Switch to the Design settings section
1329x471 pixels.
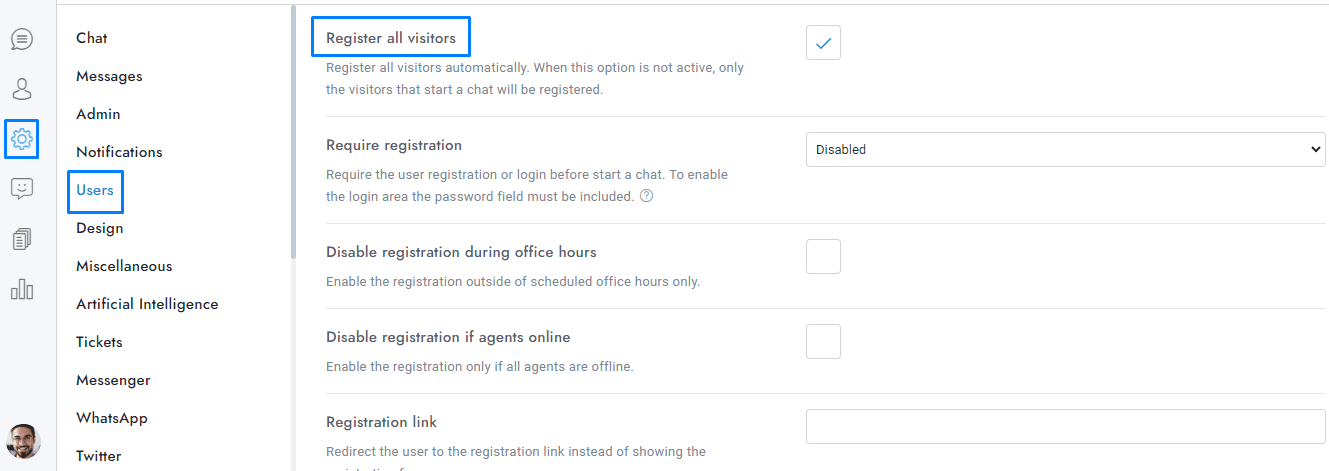click(x=100, y=228)
